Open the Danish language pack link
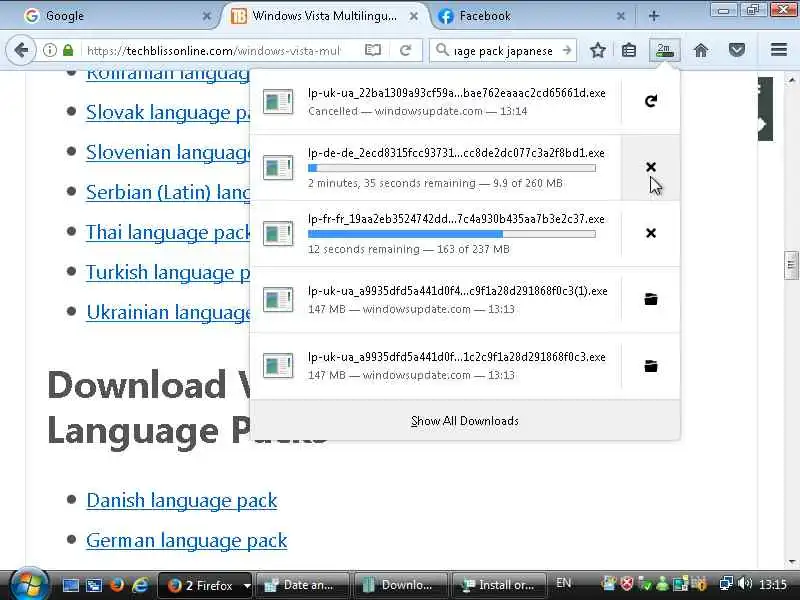The height and width of the screenshot is (600, 800). [x=182, y=500]
